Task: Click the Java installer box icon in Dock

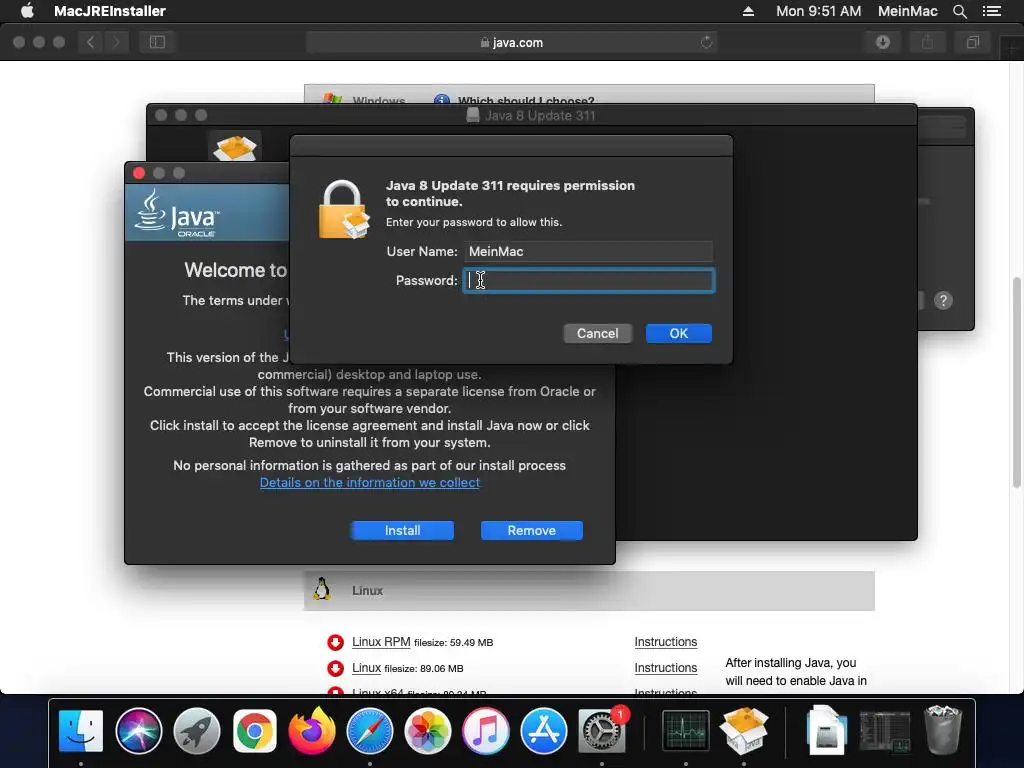Action: (x=744, y=731)
